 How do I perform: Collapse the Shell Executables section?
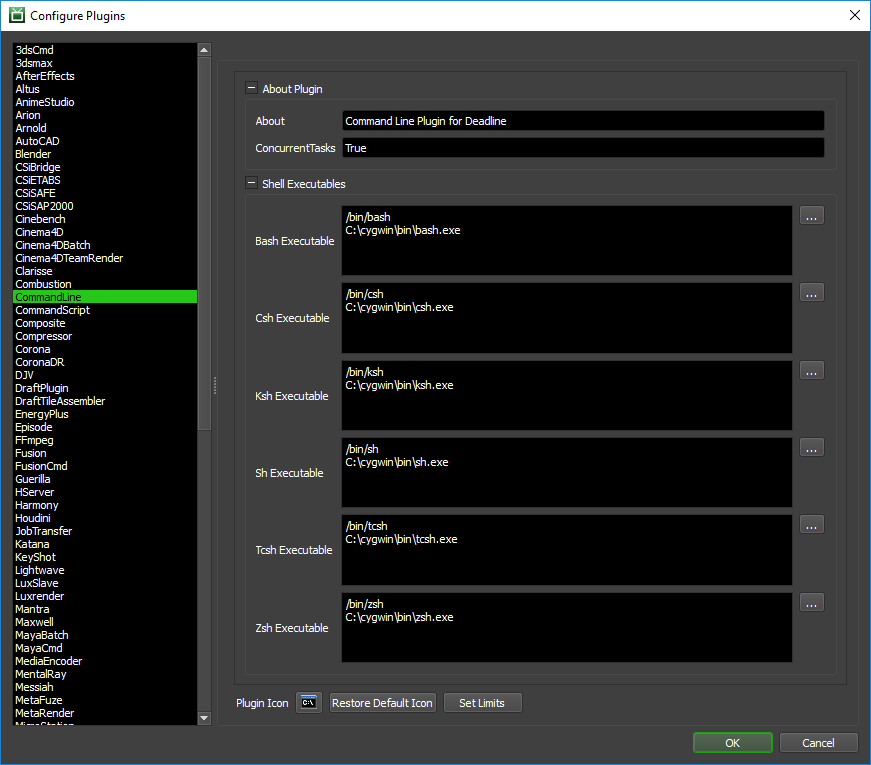tap(252, 183)
